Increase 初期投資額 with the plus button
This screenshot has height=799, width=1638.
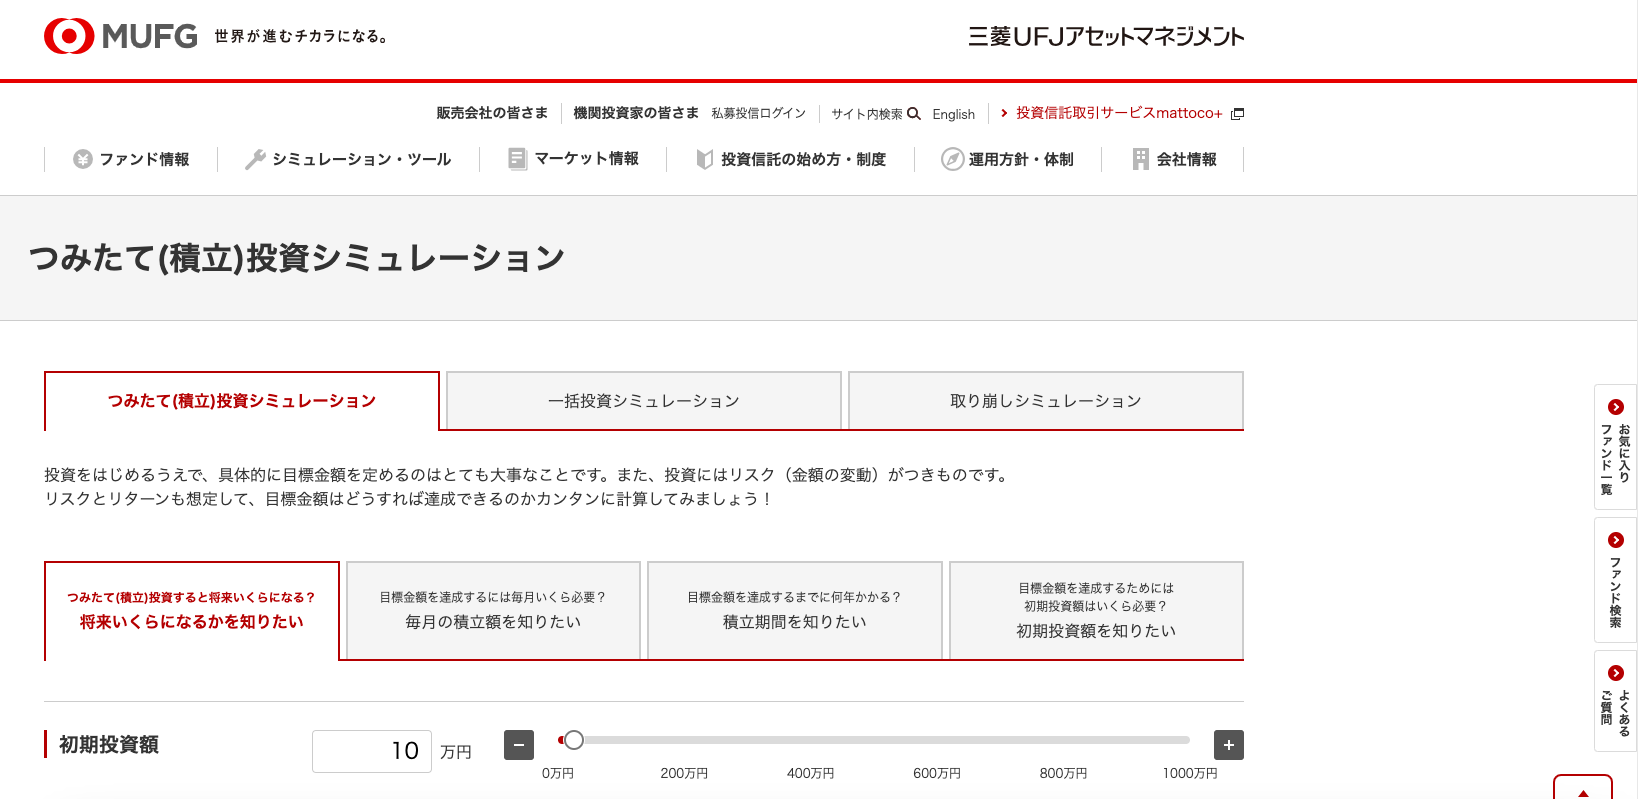coord(1229,745)
